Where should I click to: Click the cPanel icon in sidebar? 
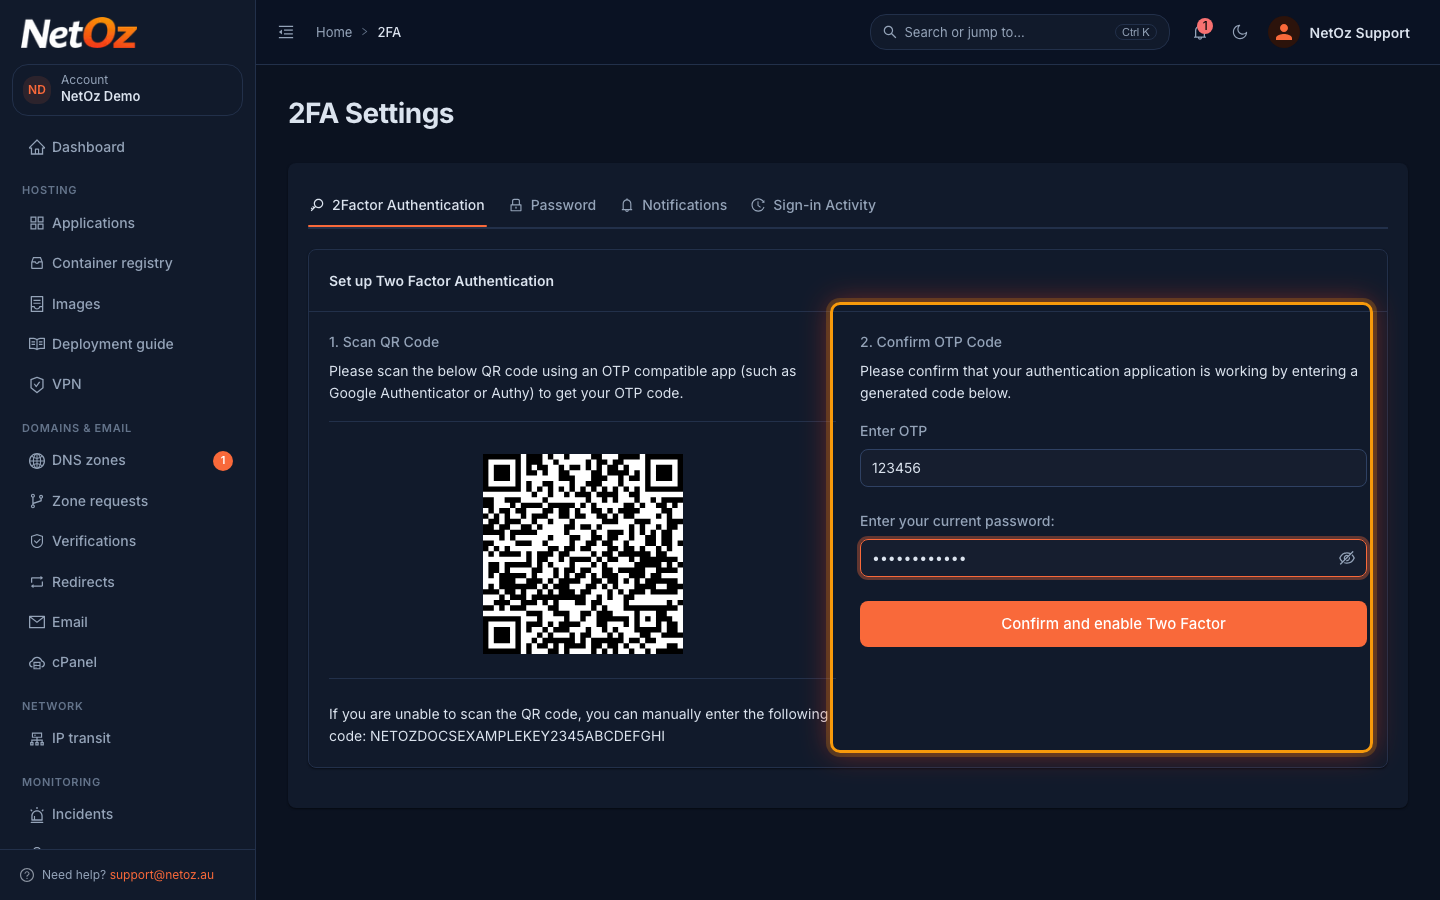[x=37, y=662]
